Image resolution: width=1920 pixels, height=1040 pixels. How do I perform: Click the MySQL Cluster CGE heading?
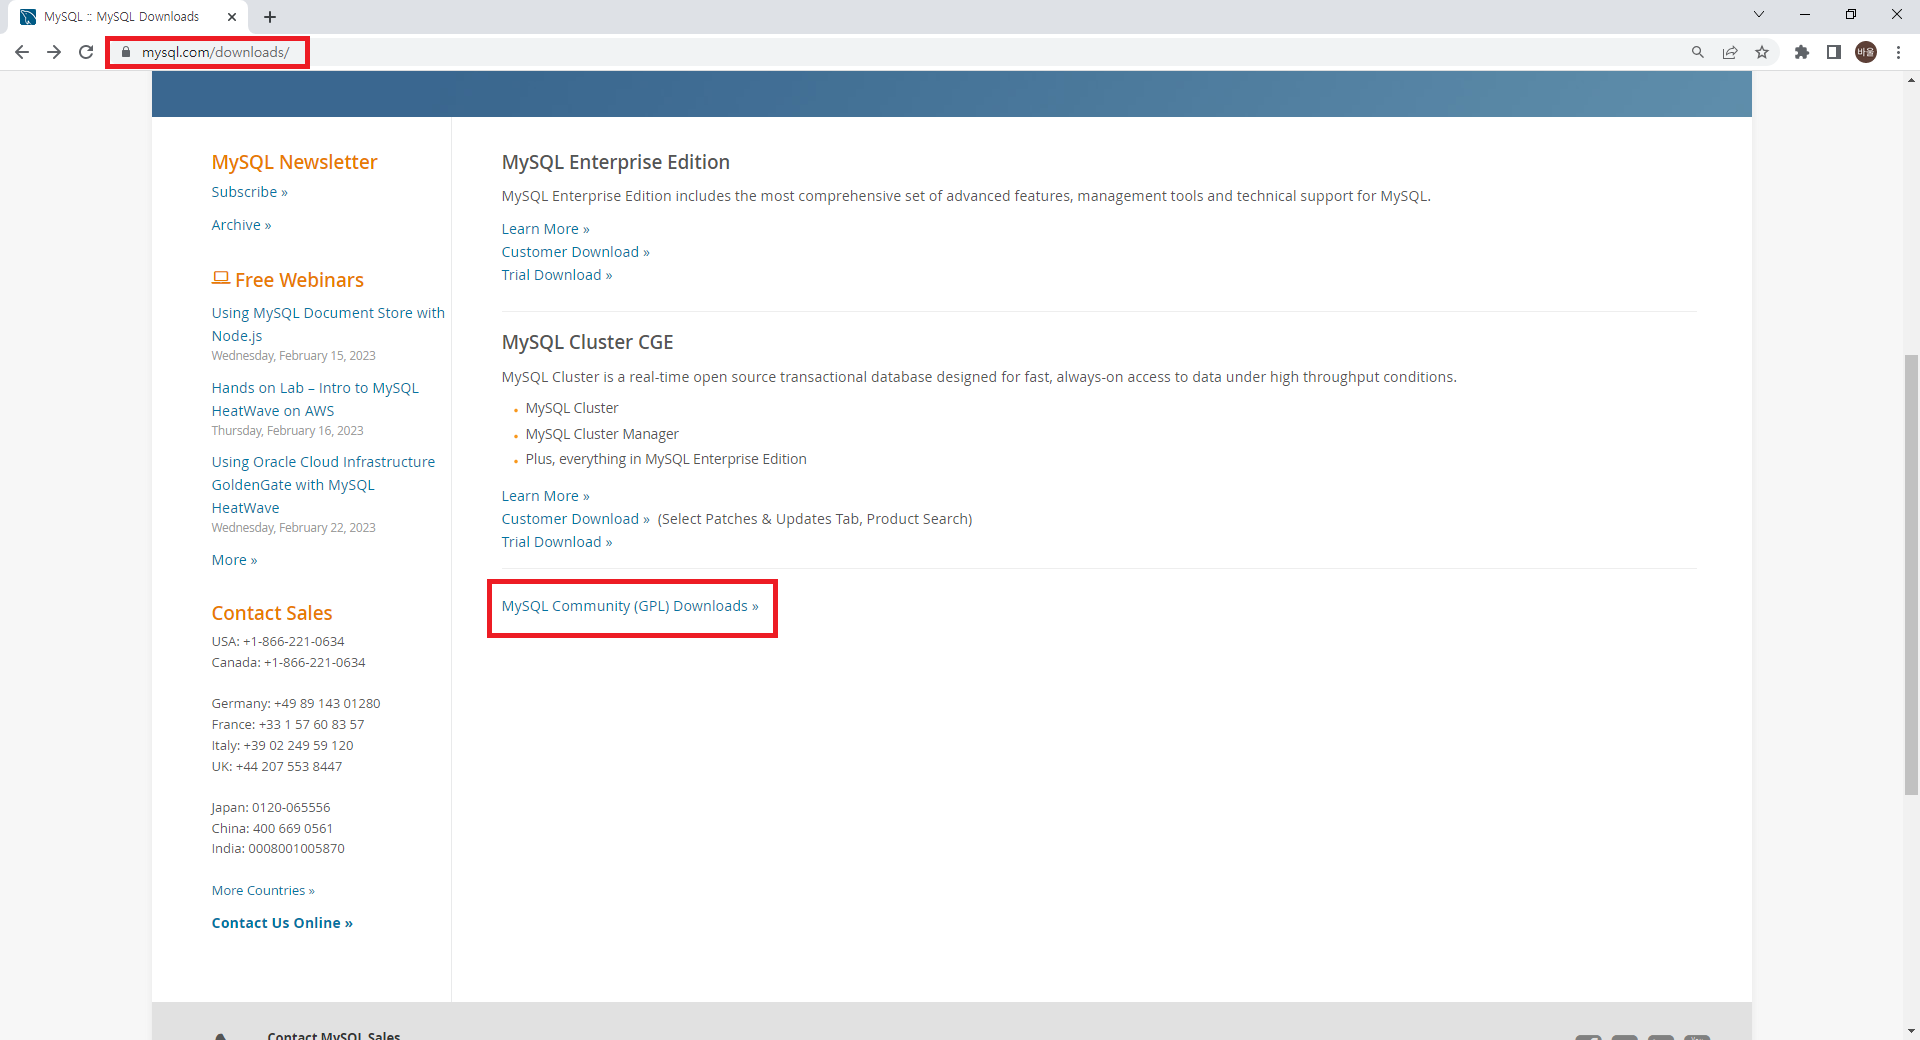point(587,342)
